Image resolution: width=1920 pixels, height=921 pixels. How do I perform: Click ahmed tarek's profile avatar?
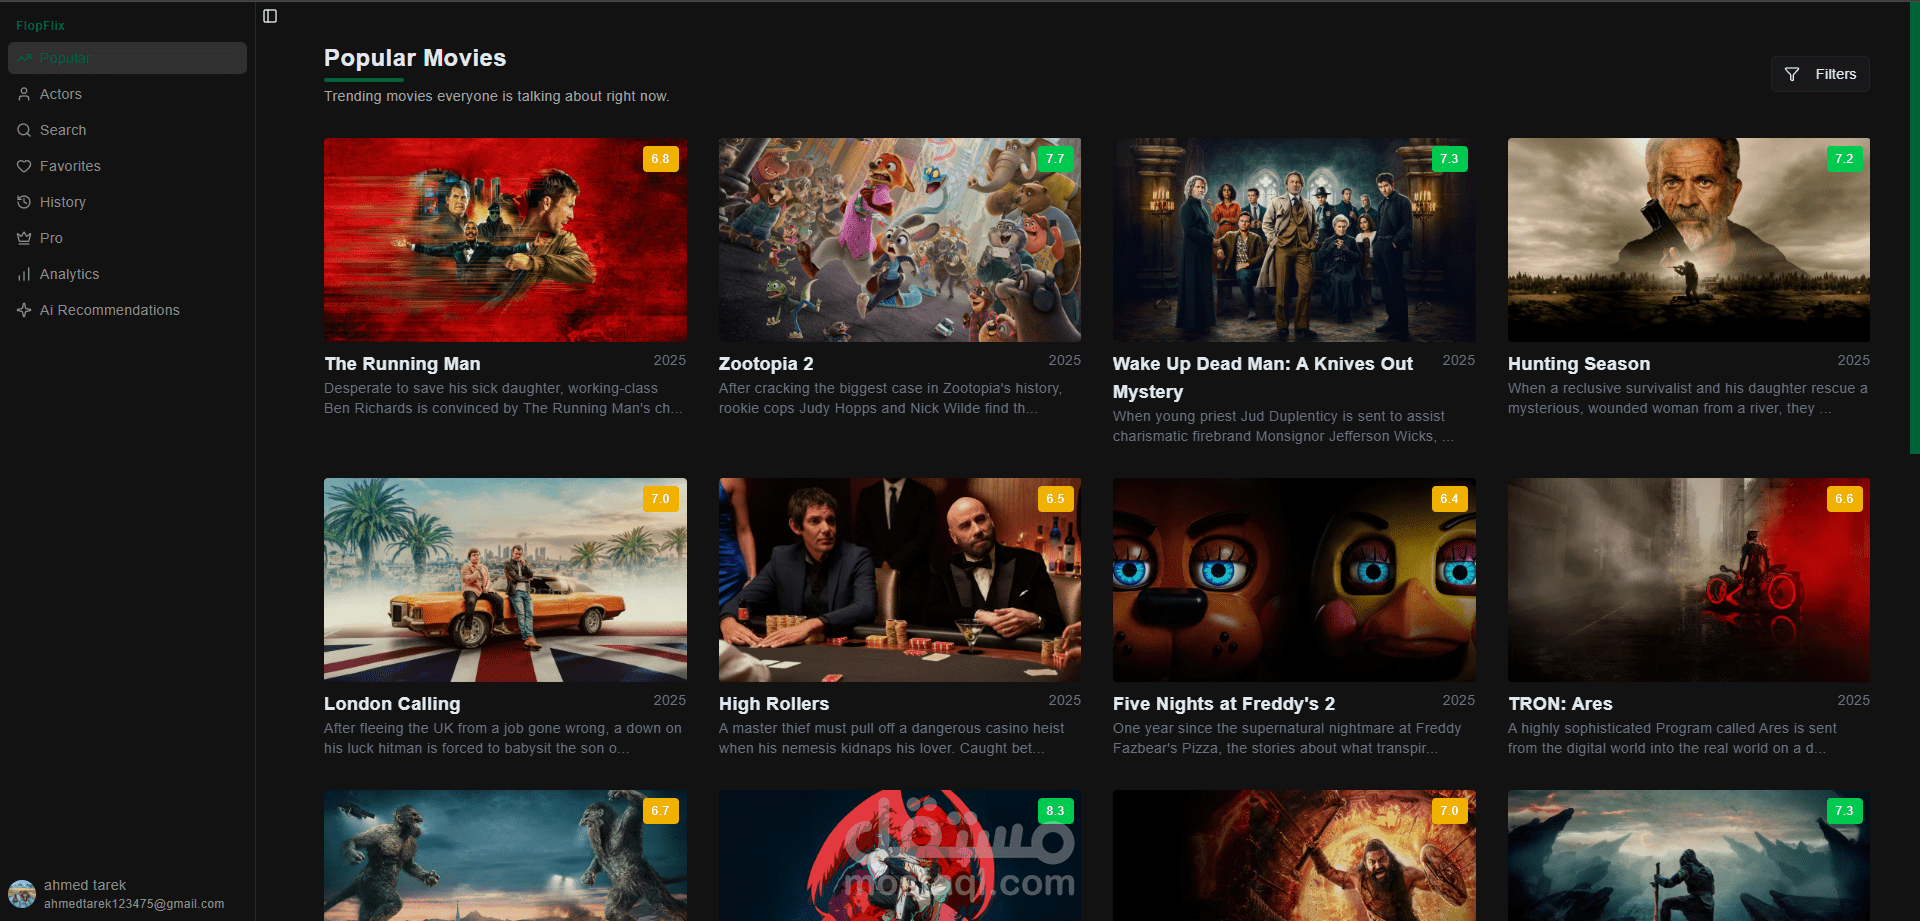(22, 893)
